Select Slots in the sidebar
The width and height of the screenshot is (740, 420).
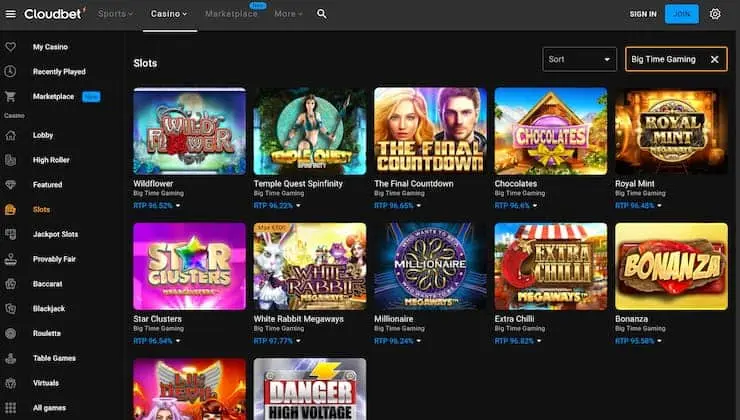pos(42,210)
